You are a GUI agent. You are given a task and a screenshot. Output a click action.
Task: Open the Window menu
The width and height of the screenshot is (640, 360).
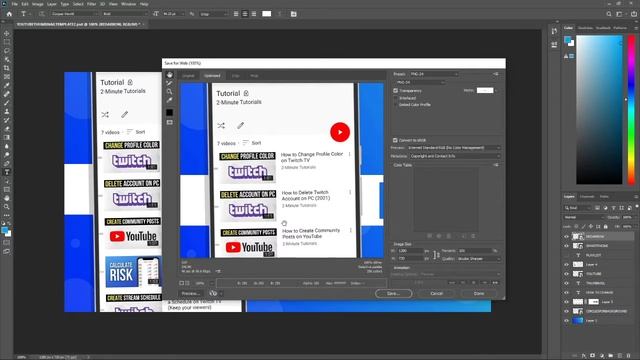(128, 4)
